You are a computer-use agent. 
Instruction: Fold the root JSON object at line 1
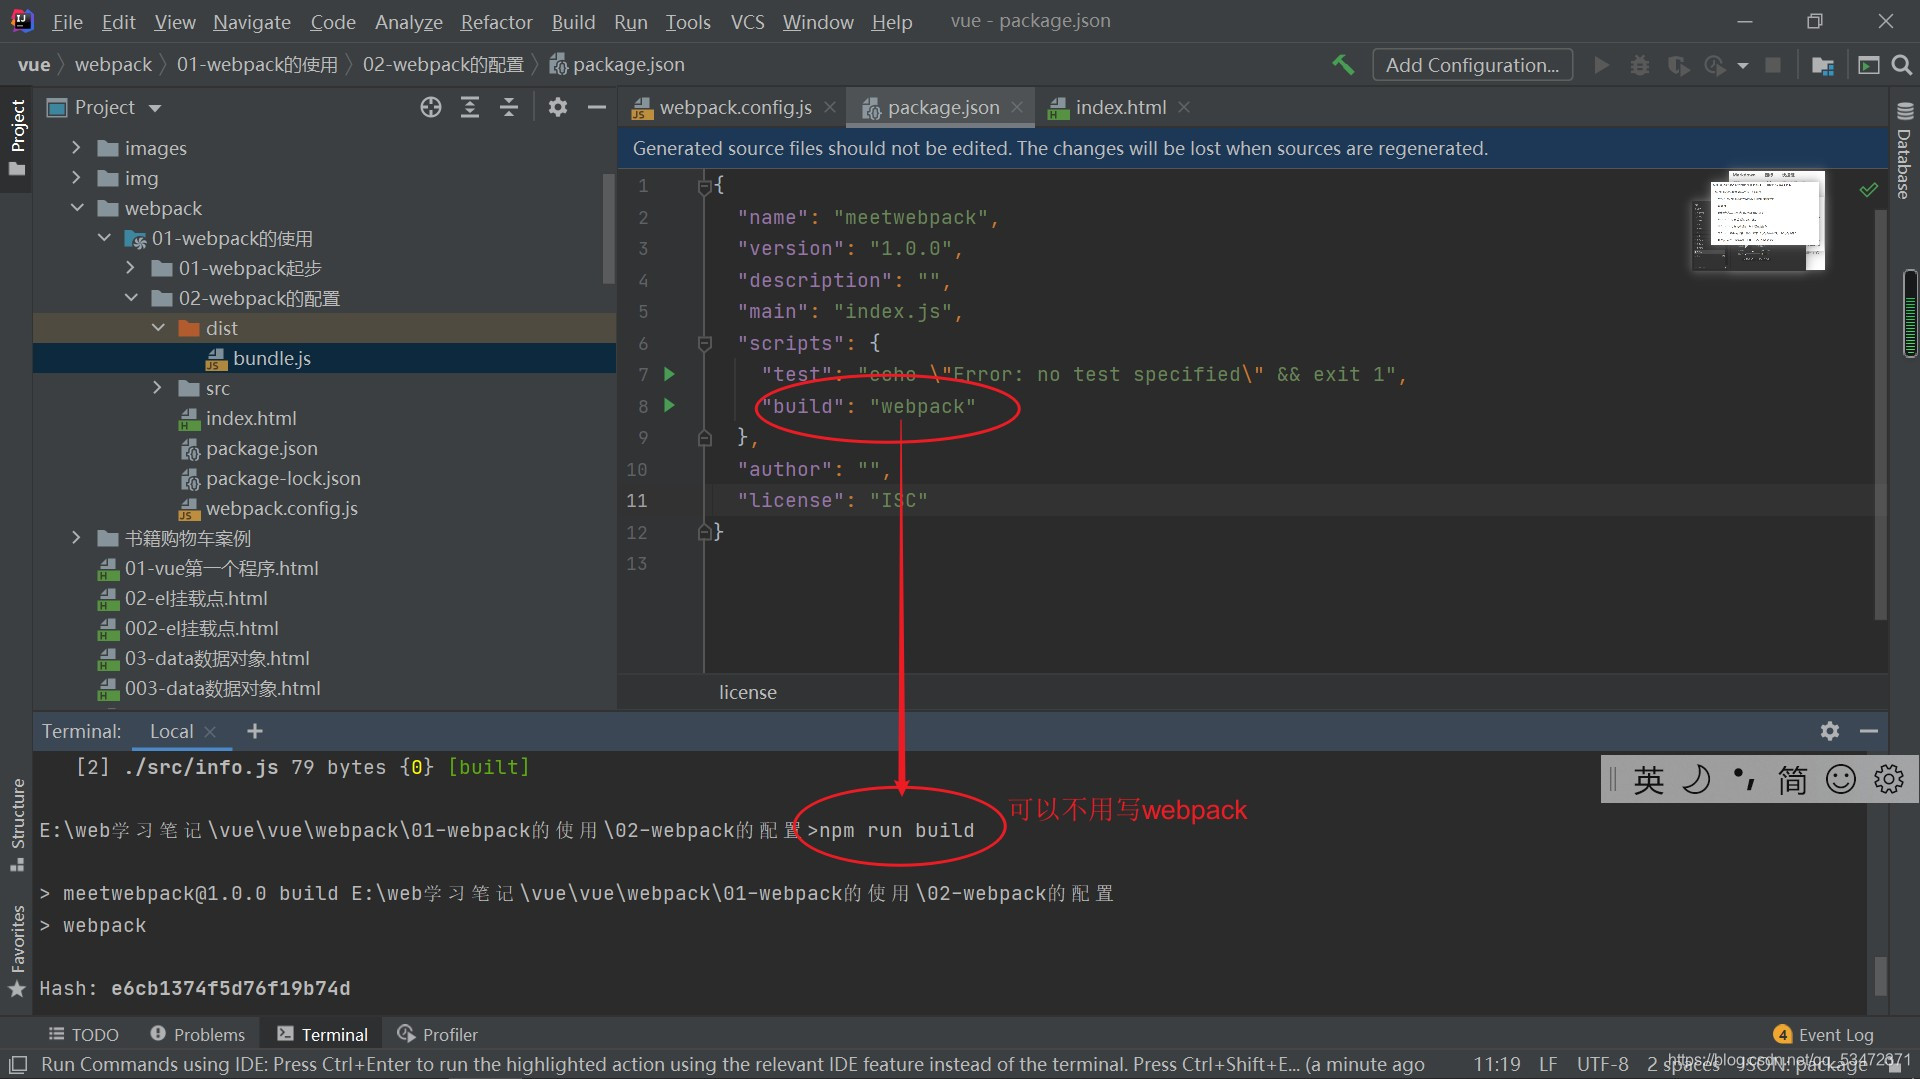click(704, 186)
